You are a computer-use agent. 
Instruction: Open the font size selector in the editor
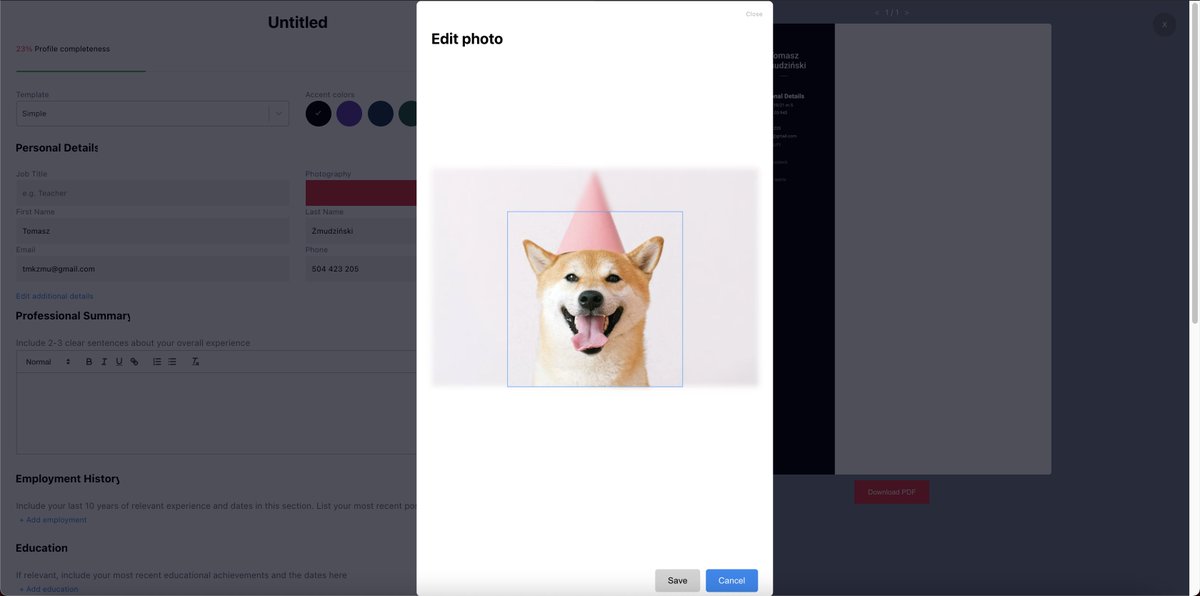pyautogui.click(x=67, y=361)
